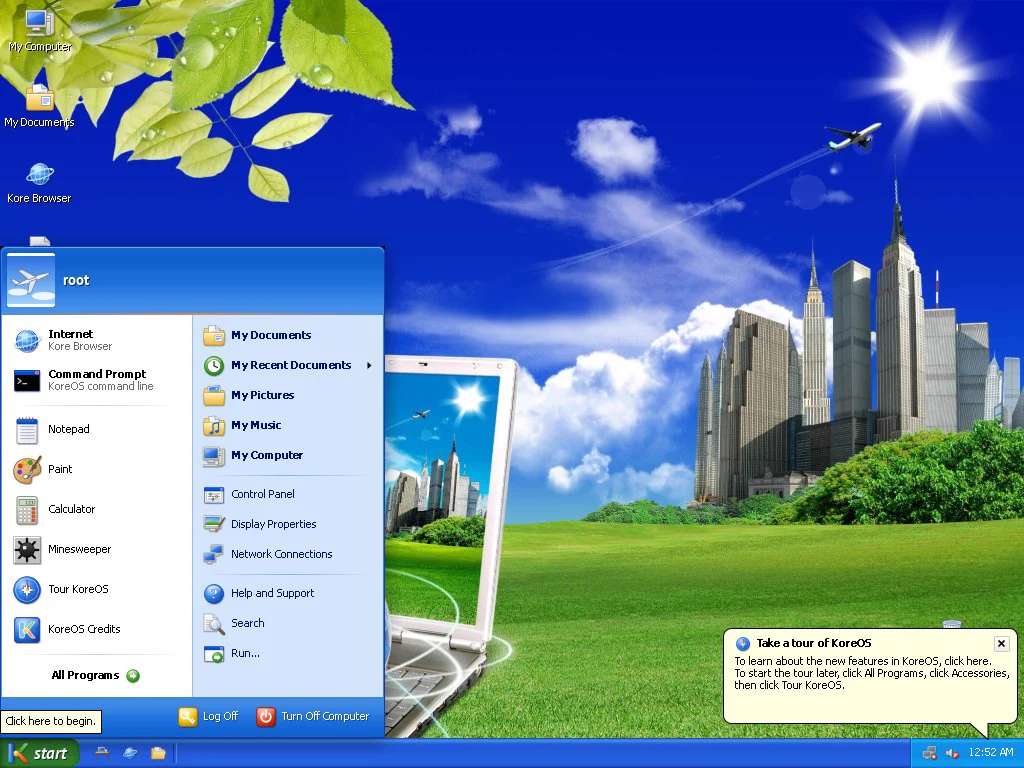Click the volume tray icon

point(952,754)
